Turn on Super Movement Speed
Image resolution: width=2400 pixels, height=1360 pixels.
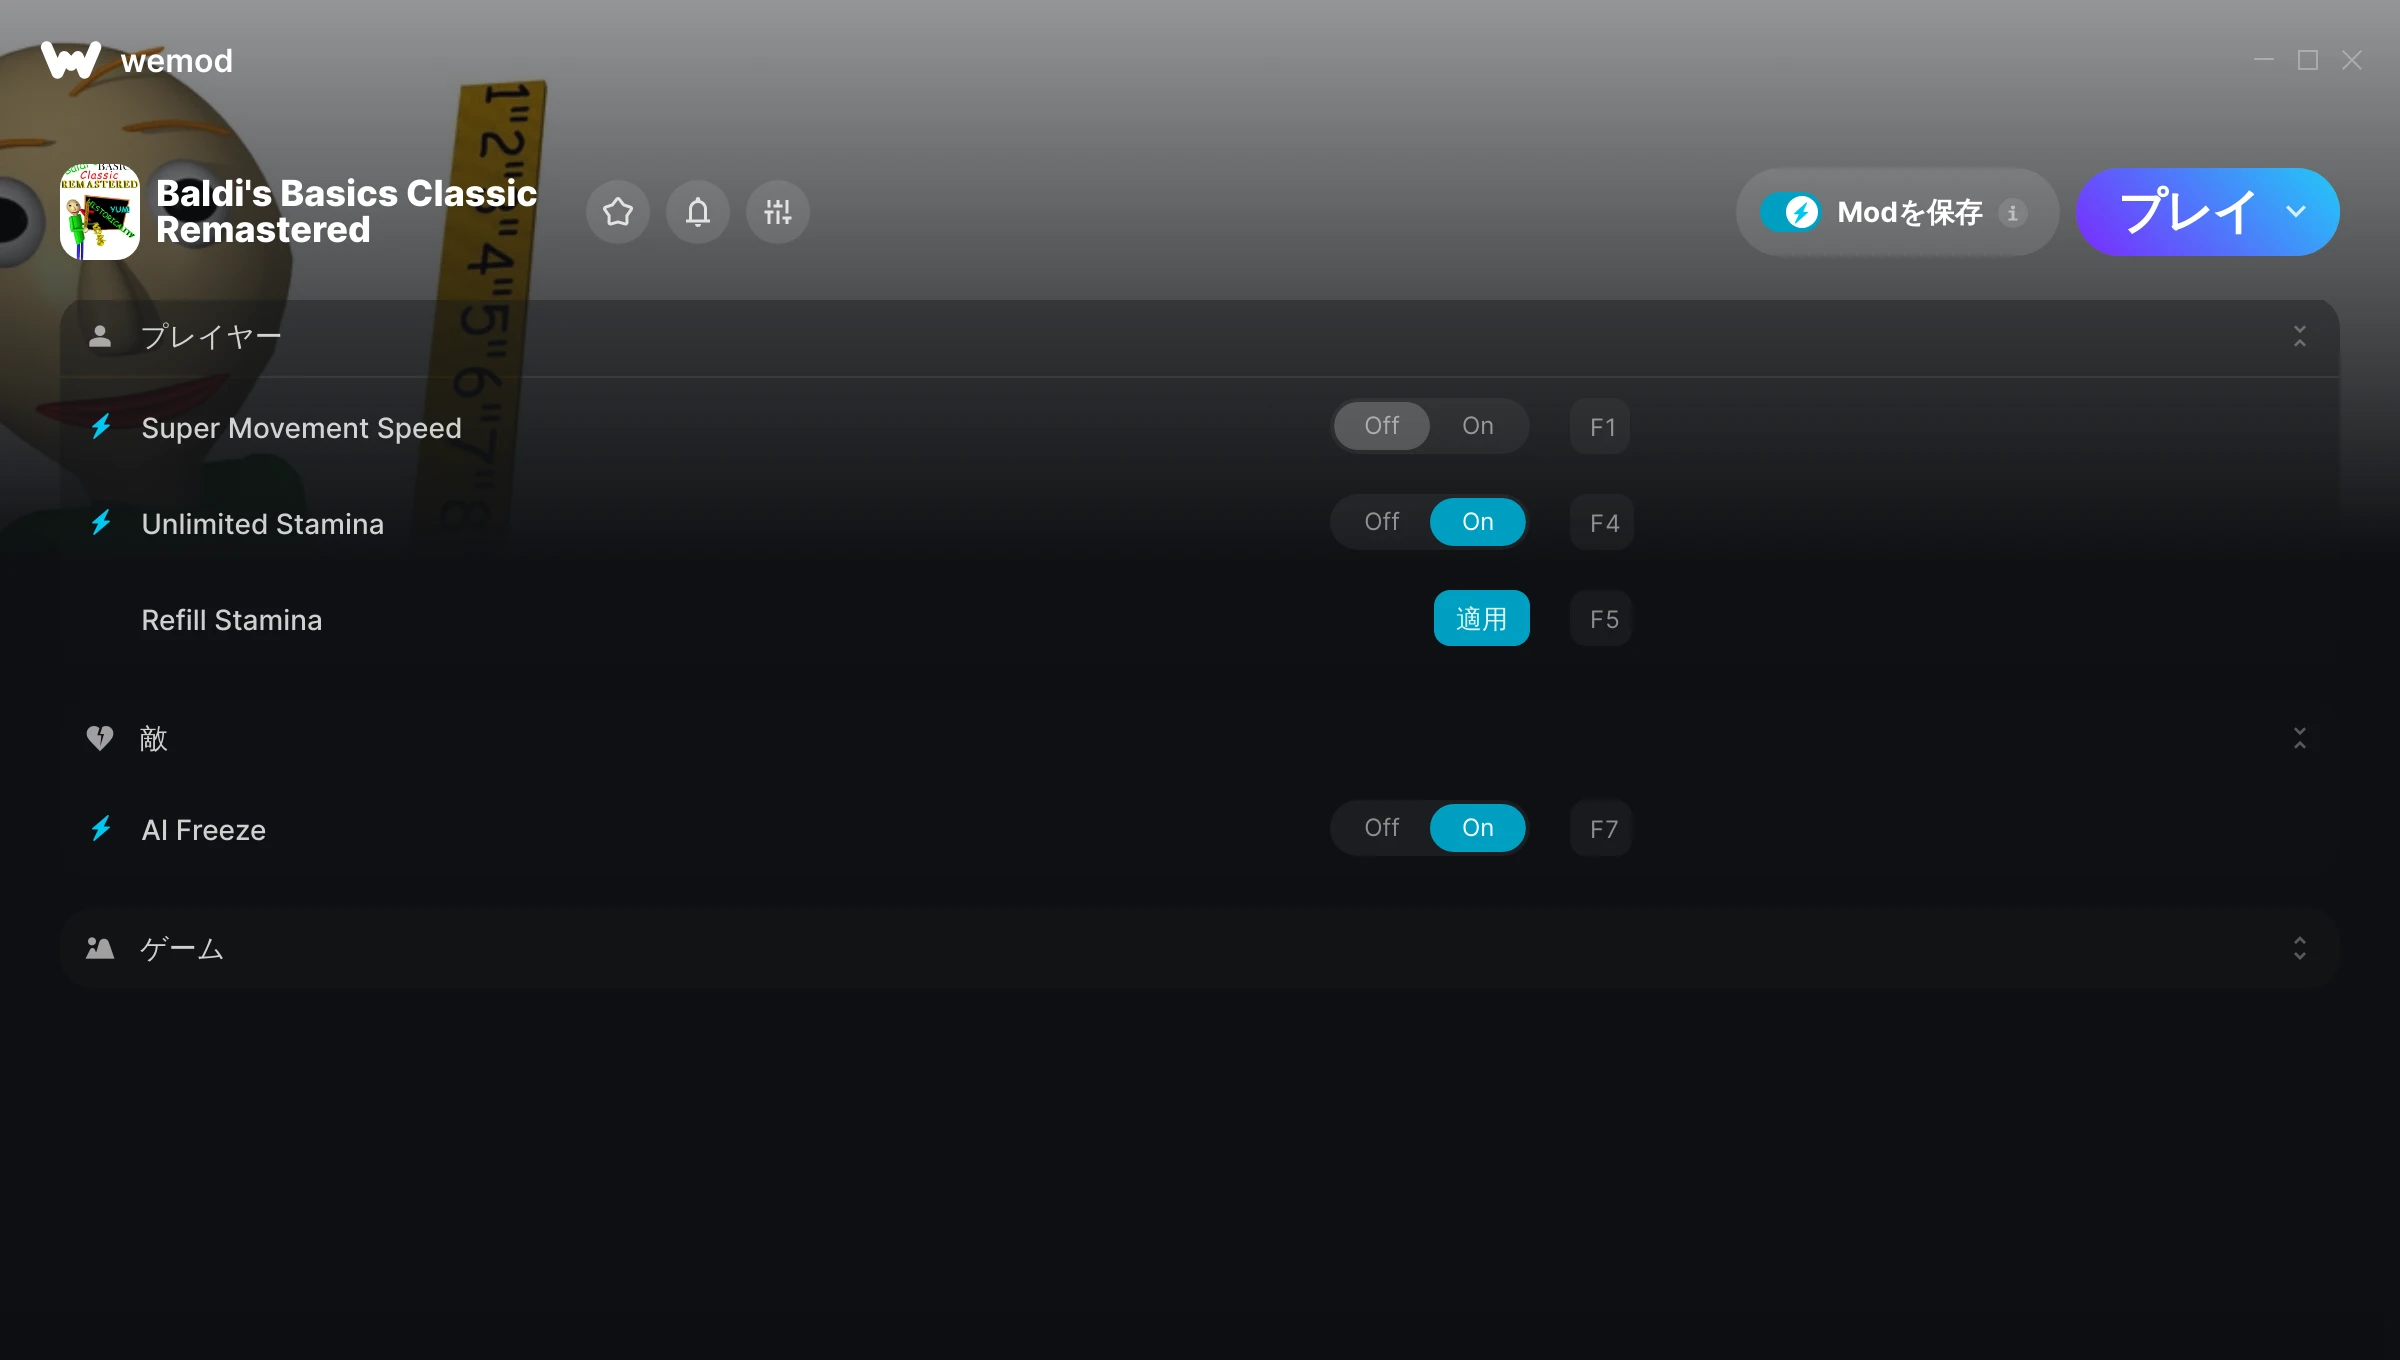click(x=1478, y=426)
